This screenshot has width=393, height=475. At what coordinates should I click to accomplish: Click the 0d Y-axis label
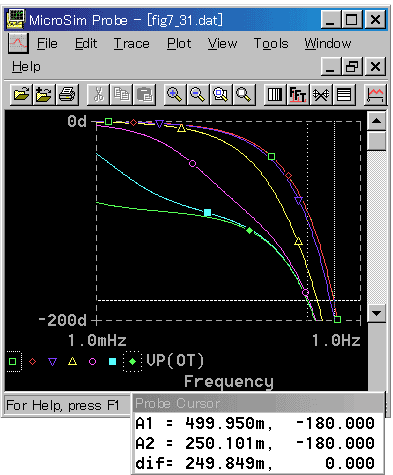77,121
